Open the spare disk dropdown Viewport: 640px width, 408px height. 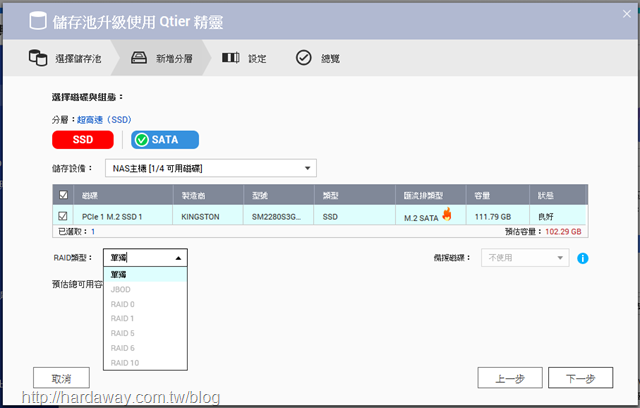coord(525,258)
